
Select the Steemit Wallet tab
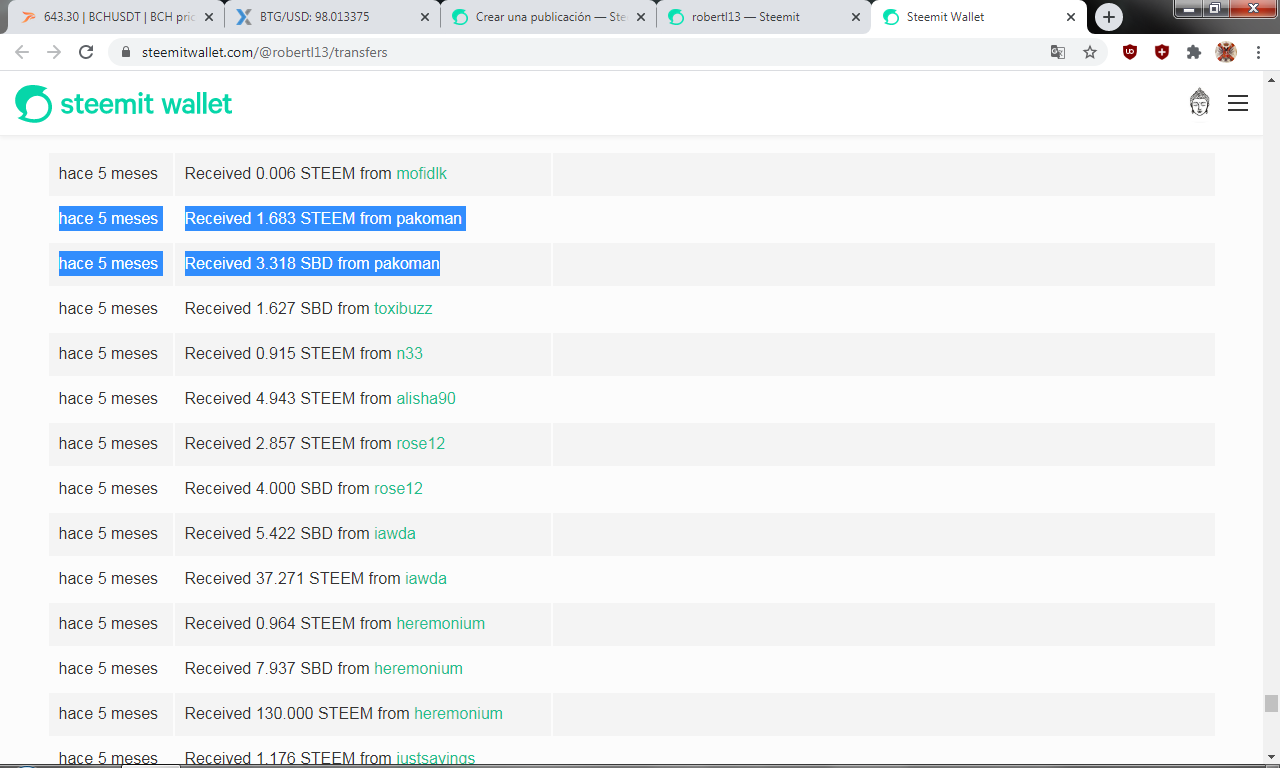tap(980, 17)
